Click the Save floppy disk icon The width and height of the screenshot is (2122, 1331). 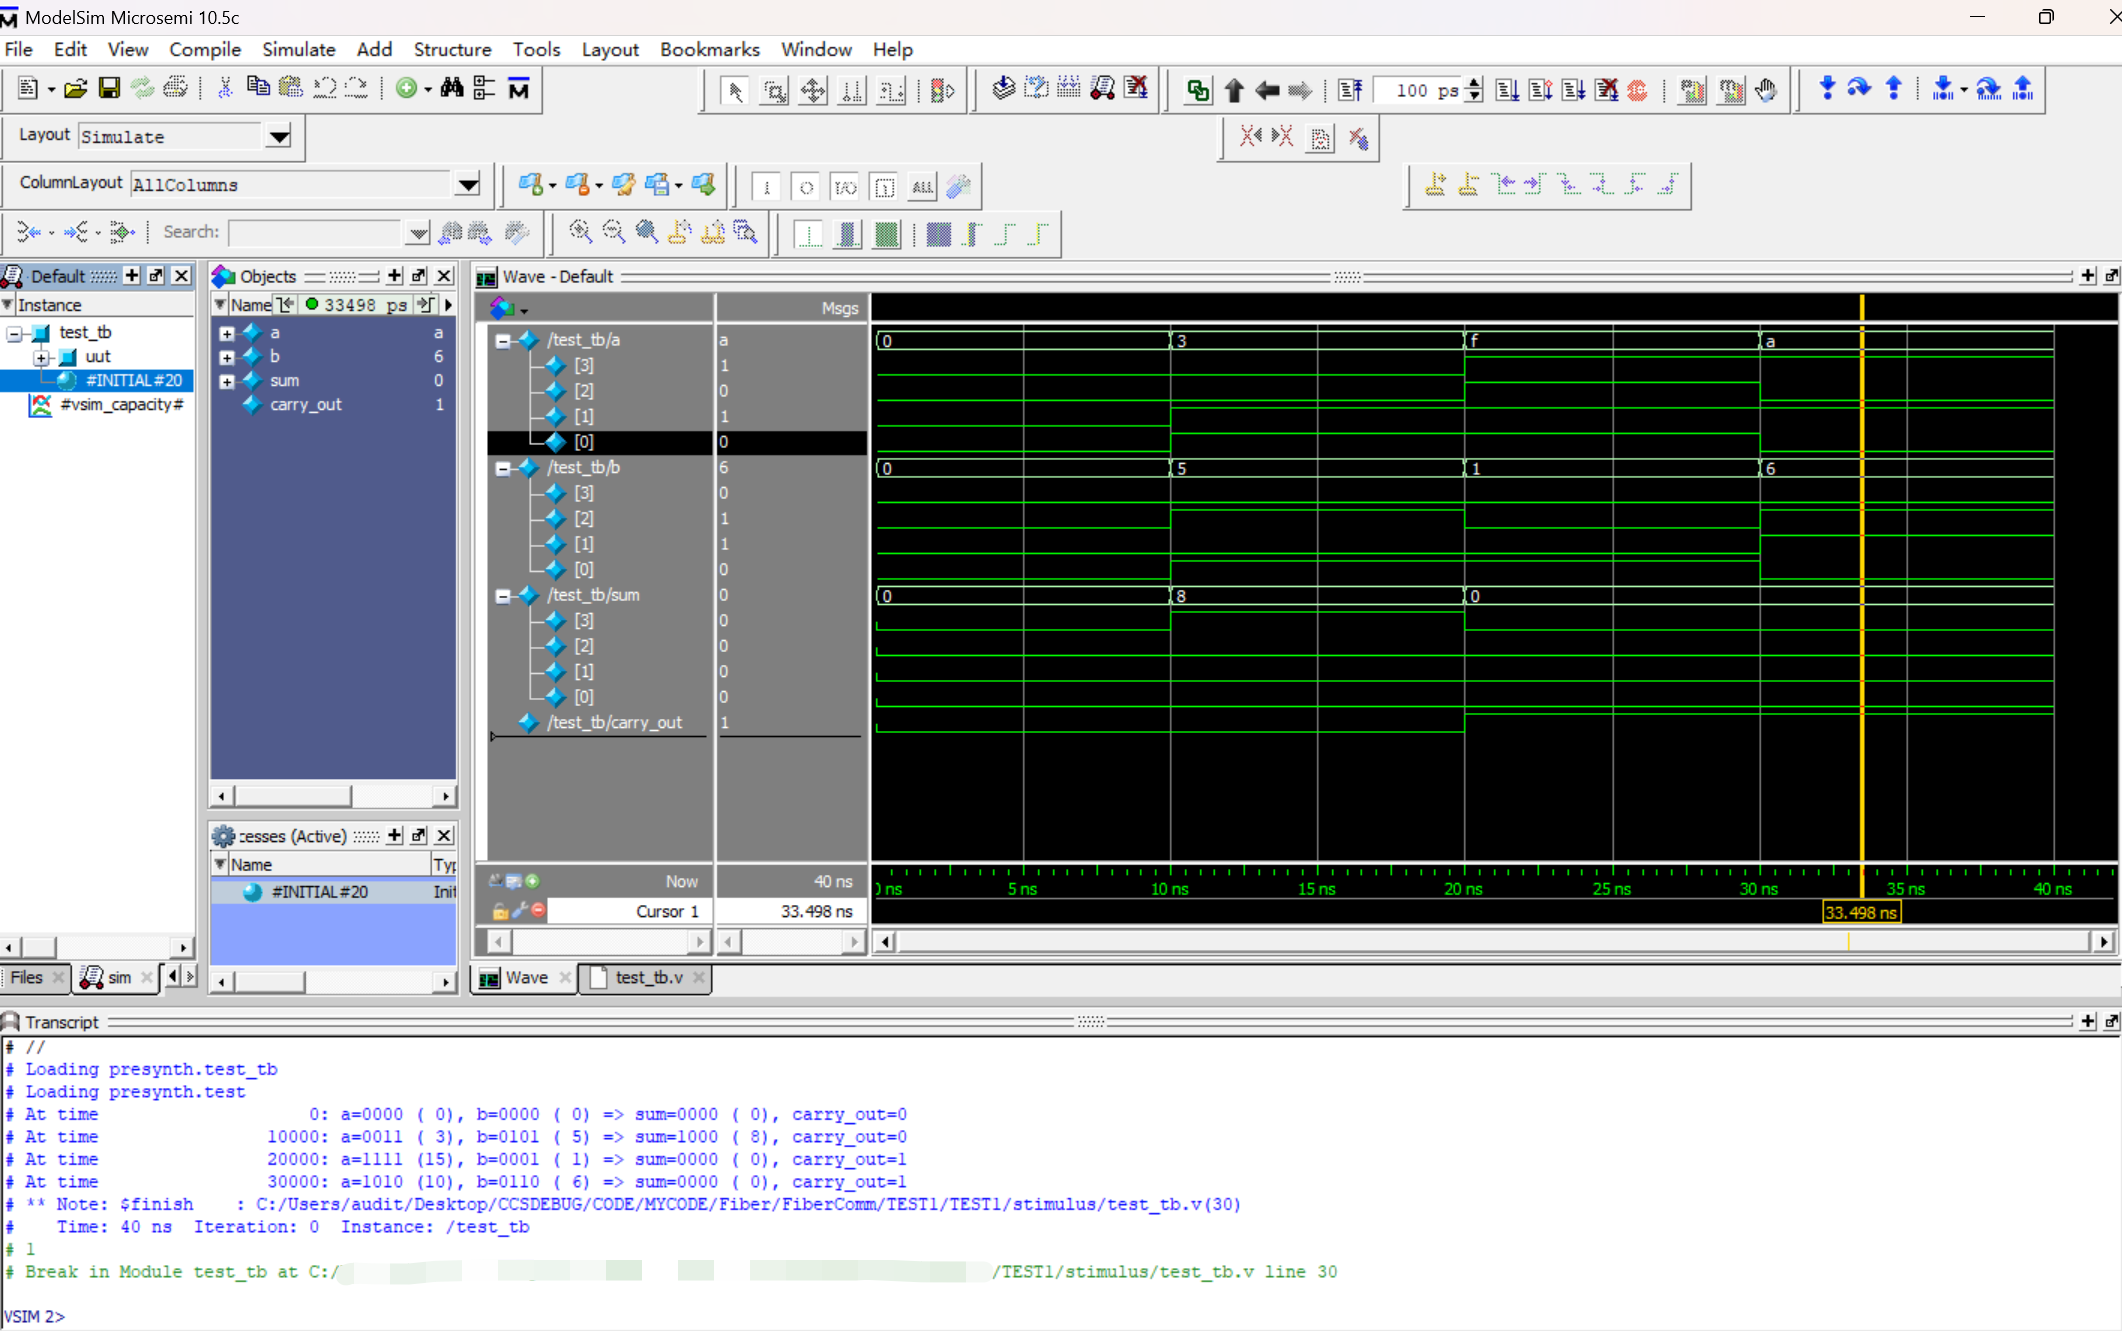(109, 89)
